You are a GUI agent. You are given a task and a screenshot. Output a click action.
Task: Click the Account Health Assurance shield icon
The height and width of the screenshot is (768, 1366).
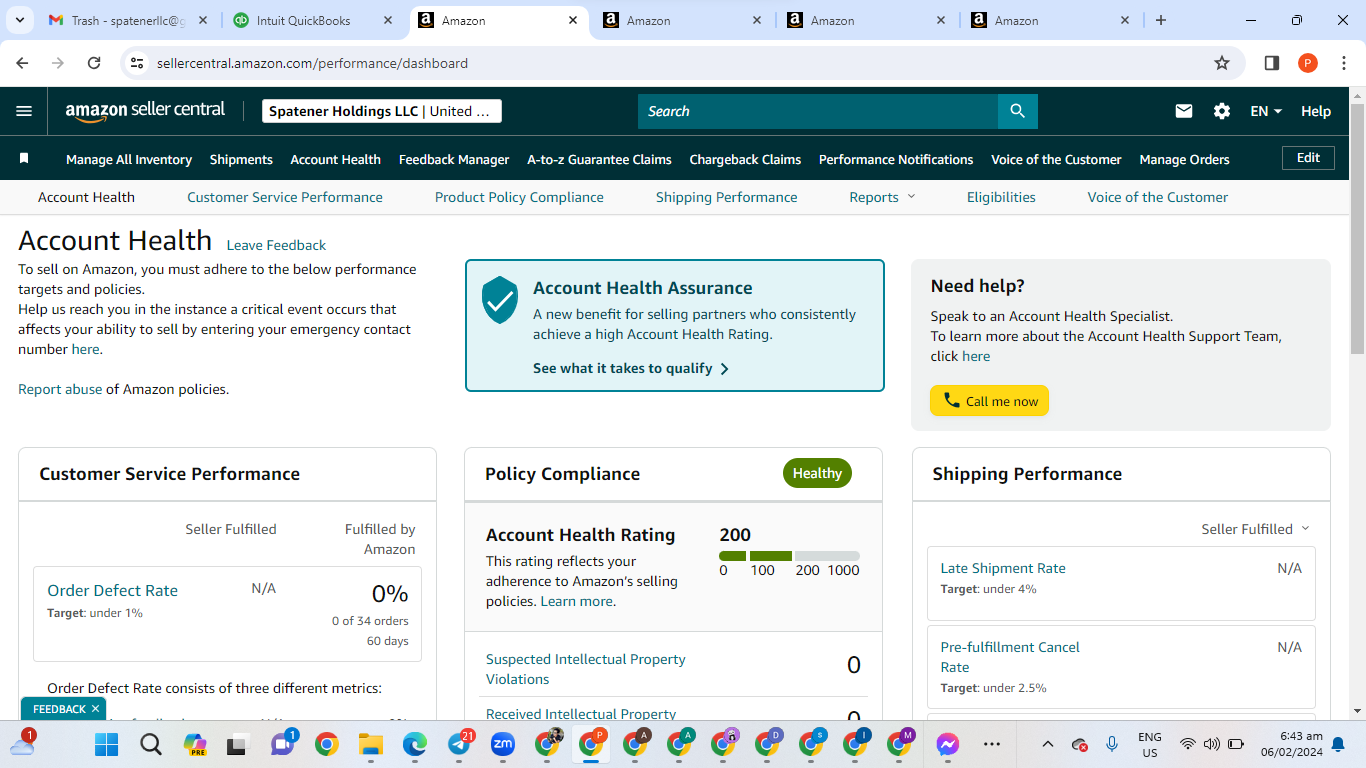point(500,300)
